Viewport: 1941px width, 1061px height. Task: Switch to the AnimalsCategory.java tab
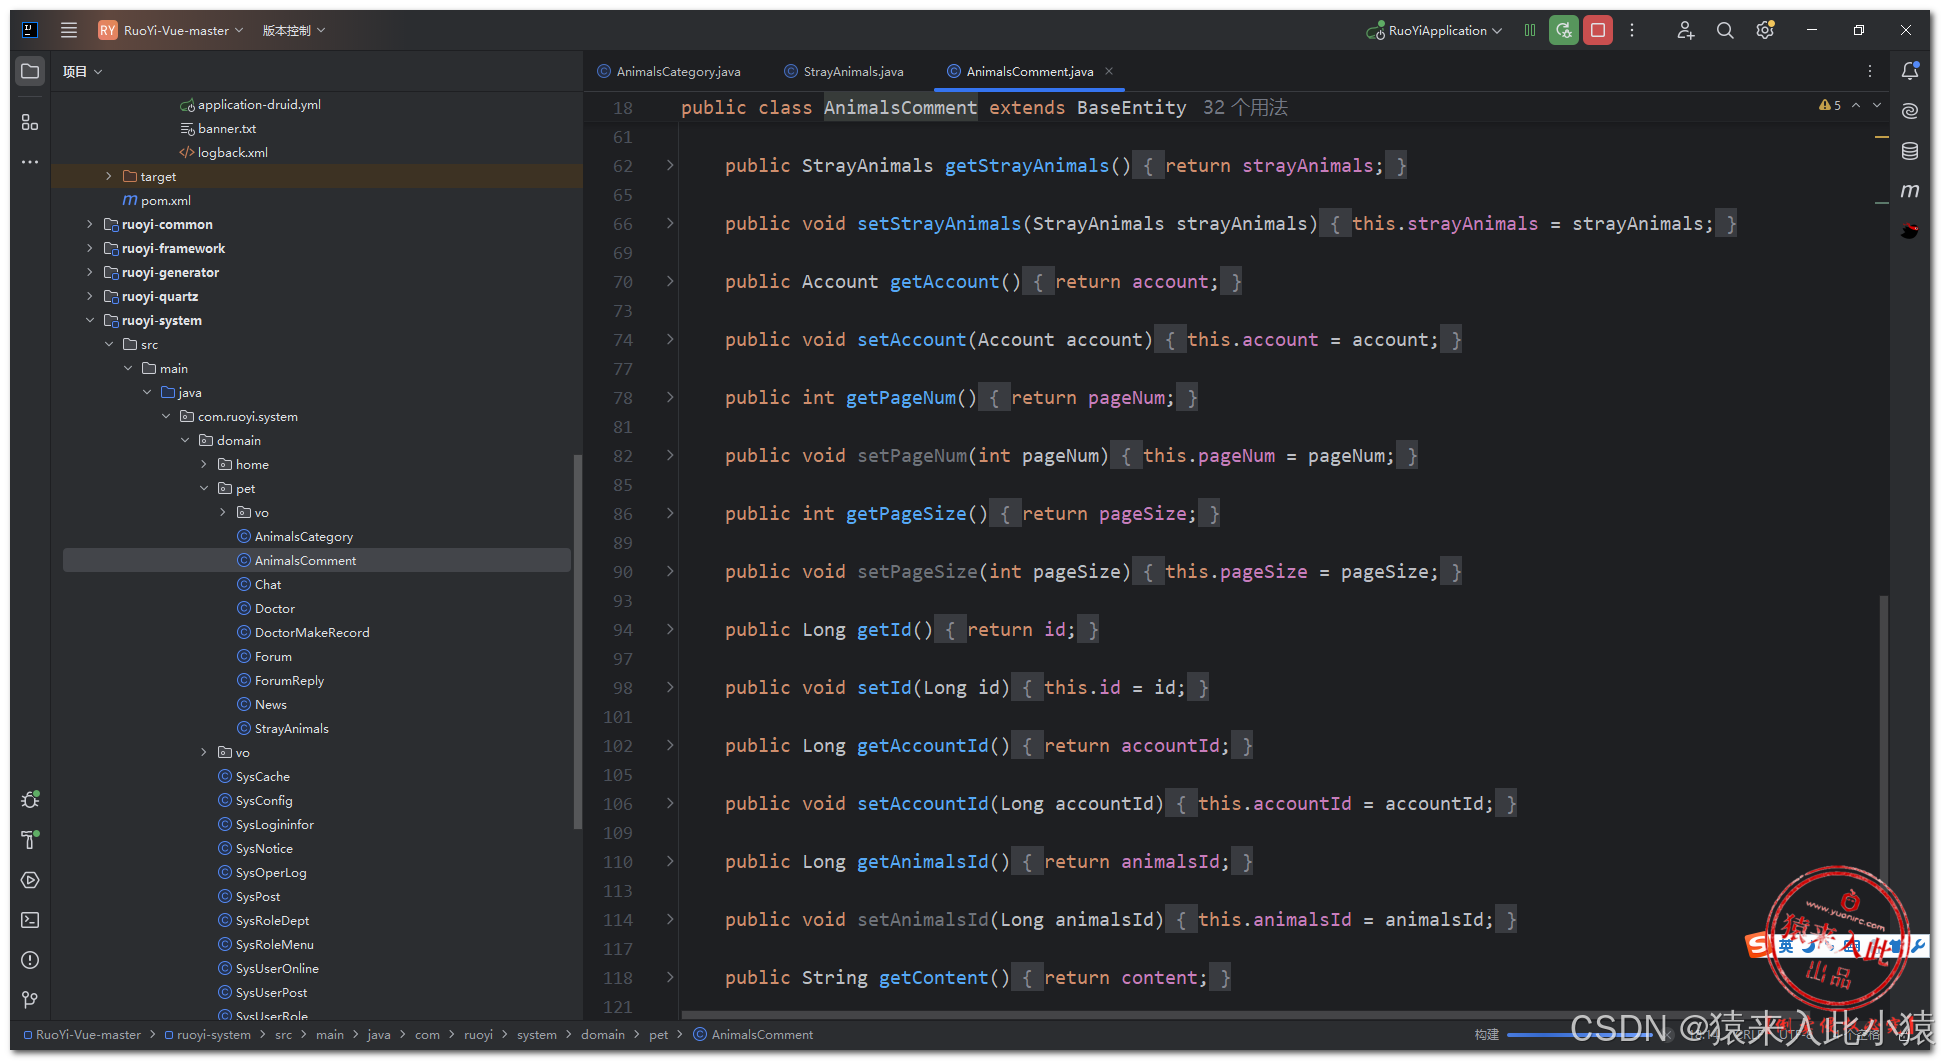point(670,71)
